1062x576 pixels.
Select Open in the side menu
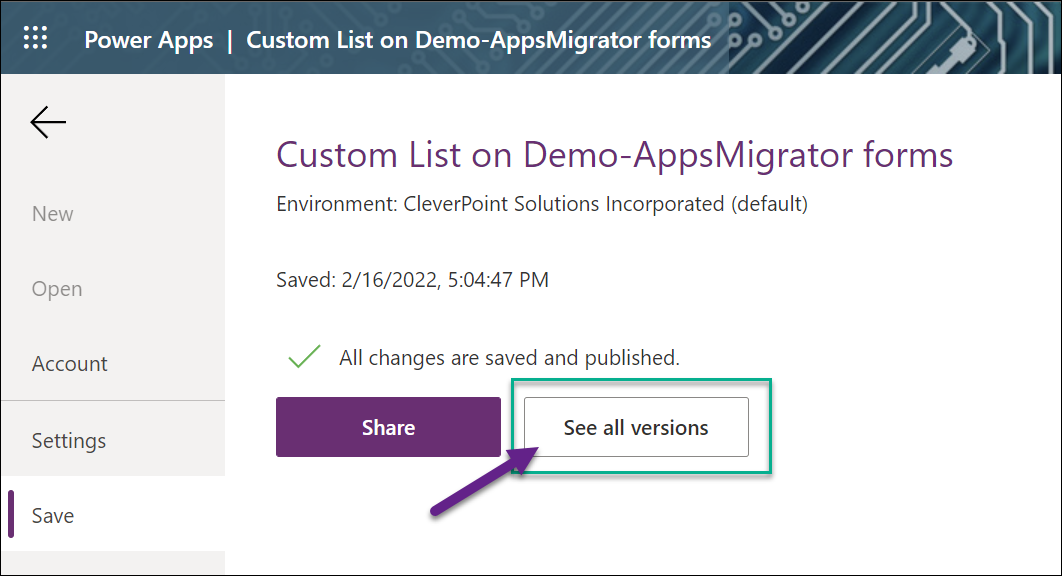[x=57, y=289]
